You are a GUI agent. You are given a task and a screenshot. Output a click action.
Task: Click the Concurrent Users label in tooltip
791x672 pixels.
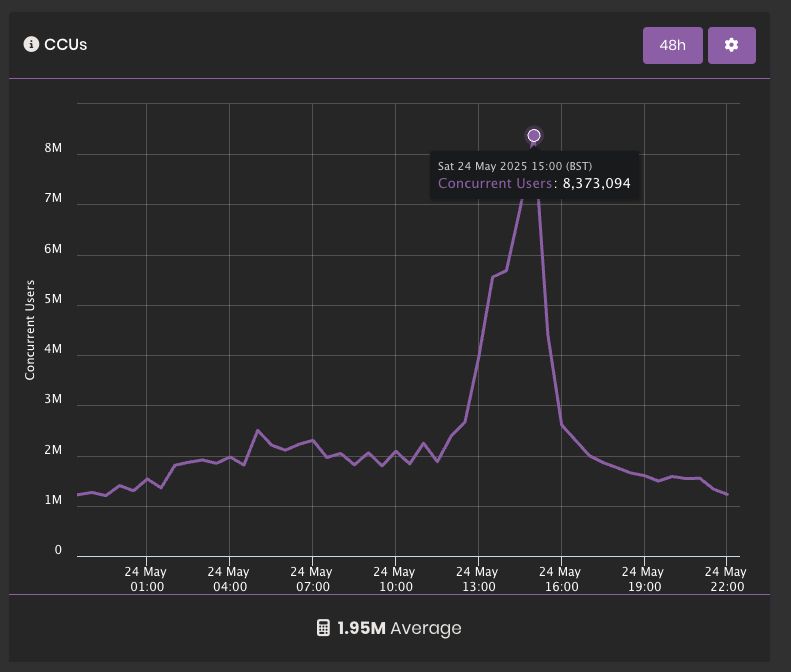coord(495,183)
